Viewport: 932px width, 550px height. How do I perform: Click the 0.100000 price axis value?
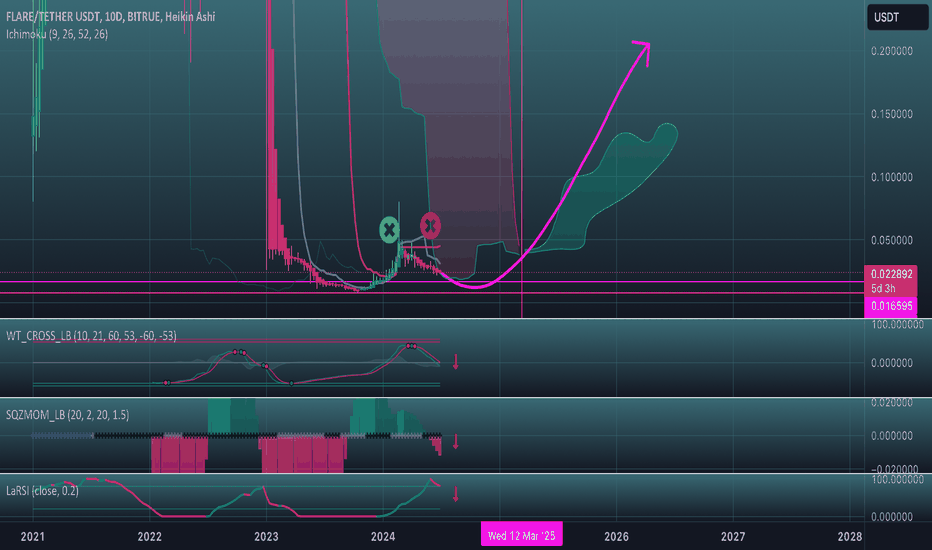click(892, 177)
